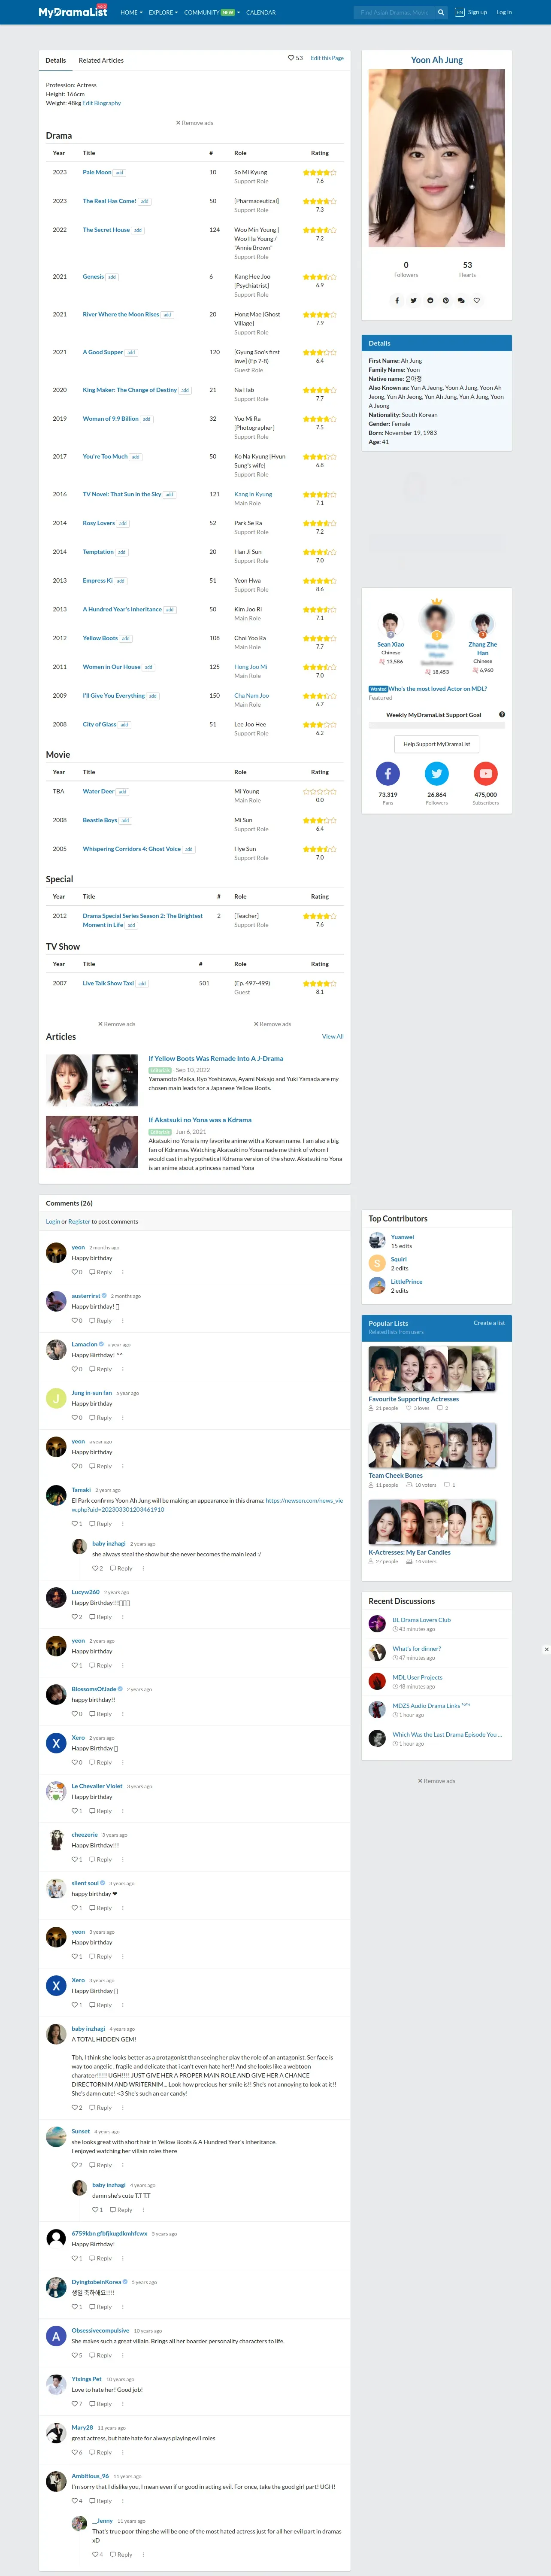Share profile via the Reddit icon
The height and width of the screenshot is (2576, 551).
pos(430,300)
